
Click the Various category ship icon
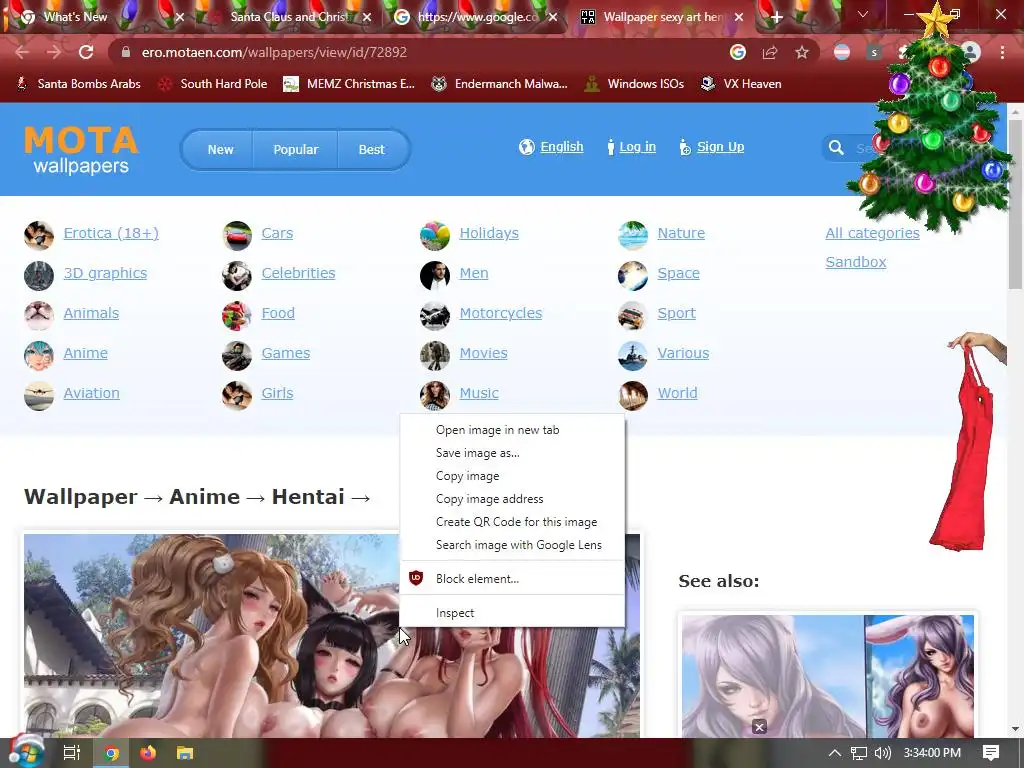pyautogui.click(x=633, y=355)
